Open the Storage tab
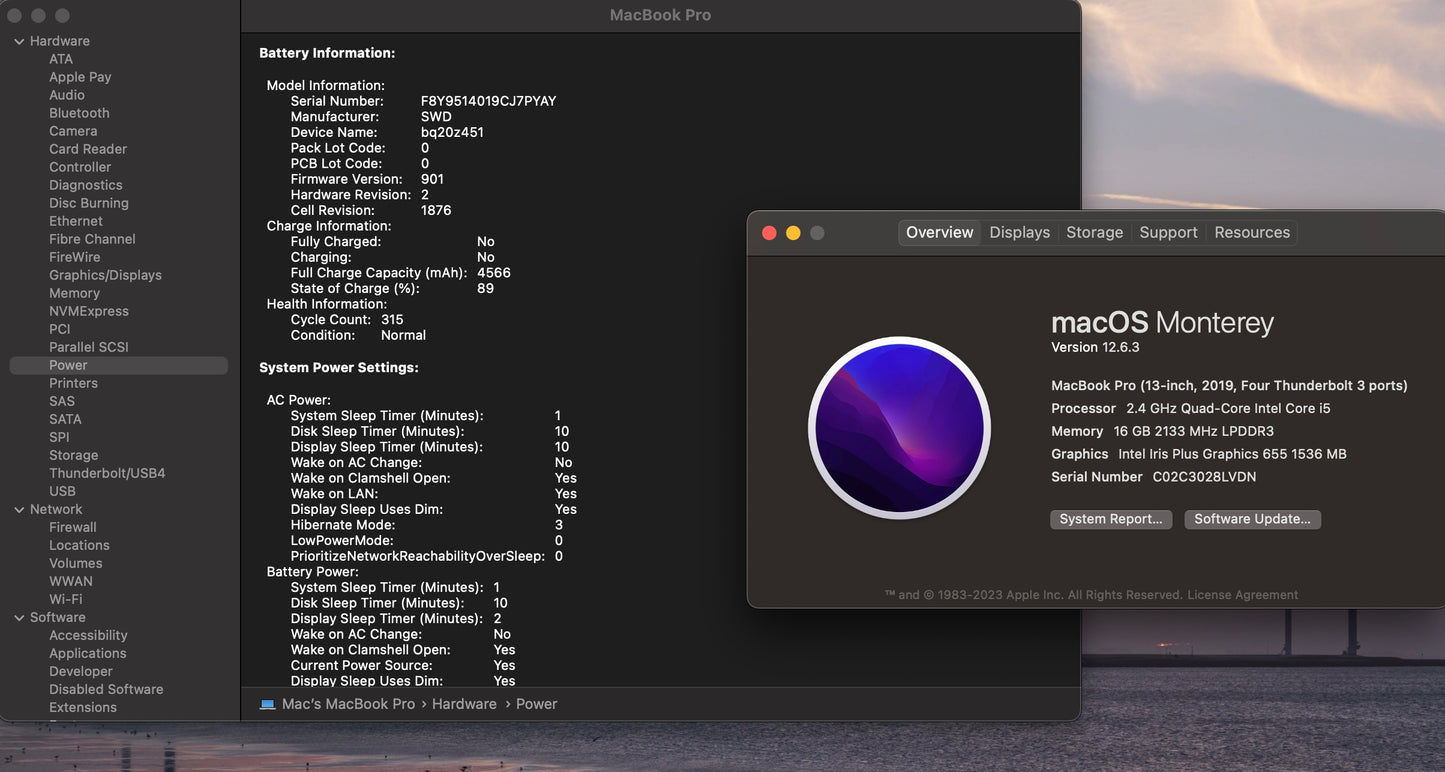The image size is (1445, 772). pos(1094,232)
